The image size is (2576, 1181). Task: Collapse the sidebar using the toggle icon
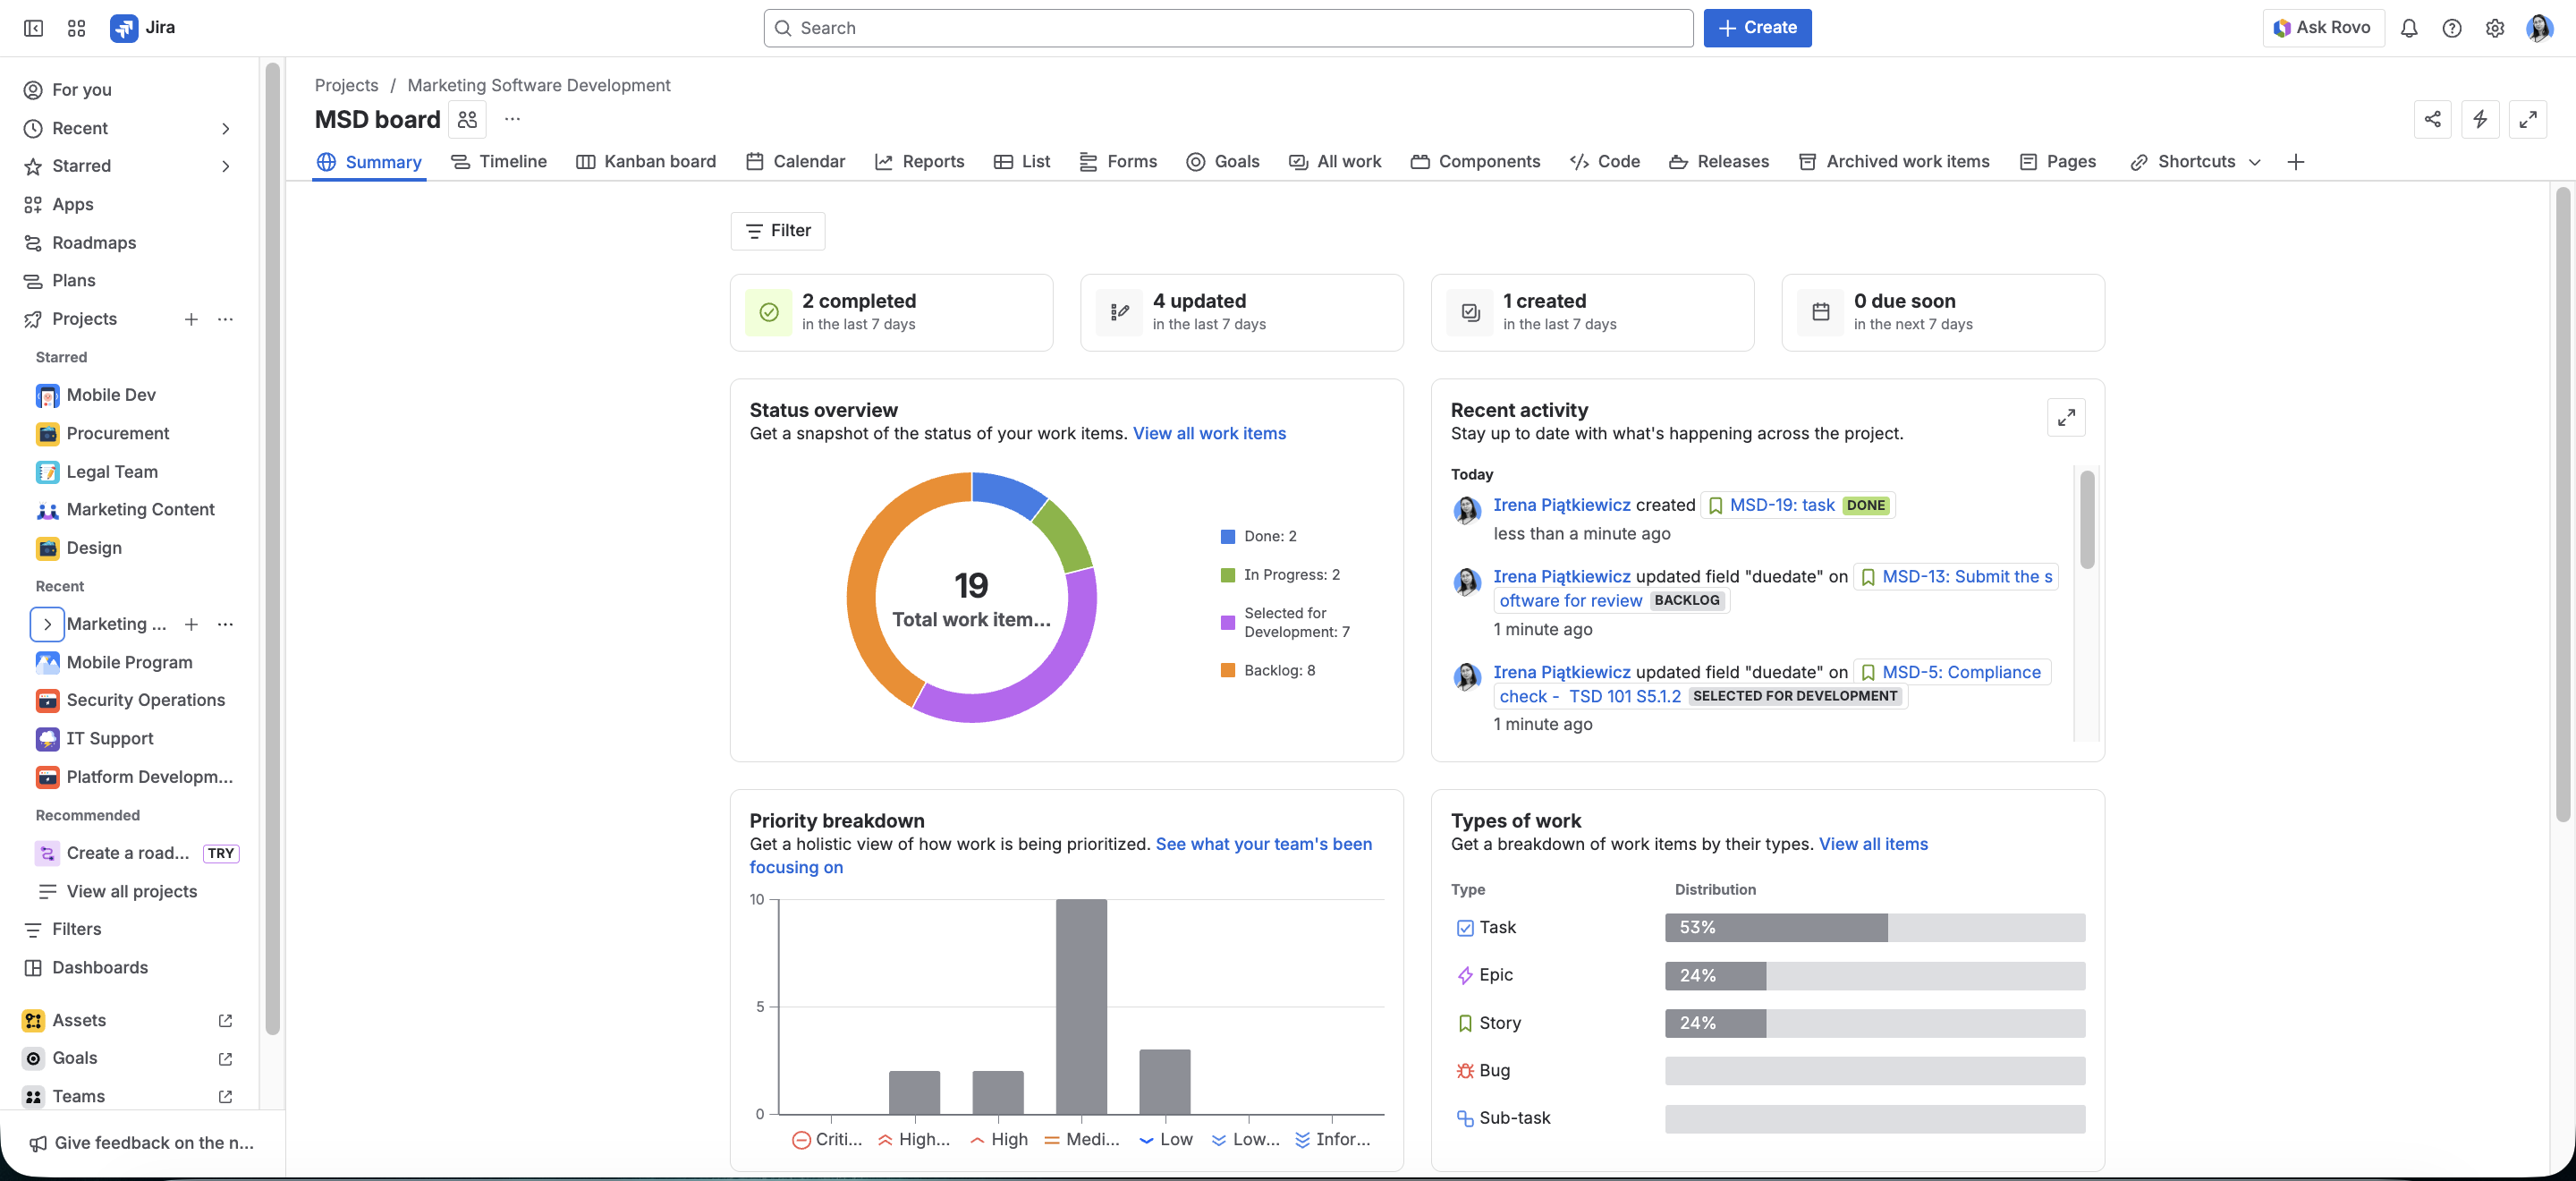33,28
